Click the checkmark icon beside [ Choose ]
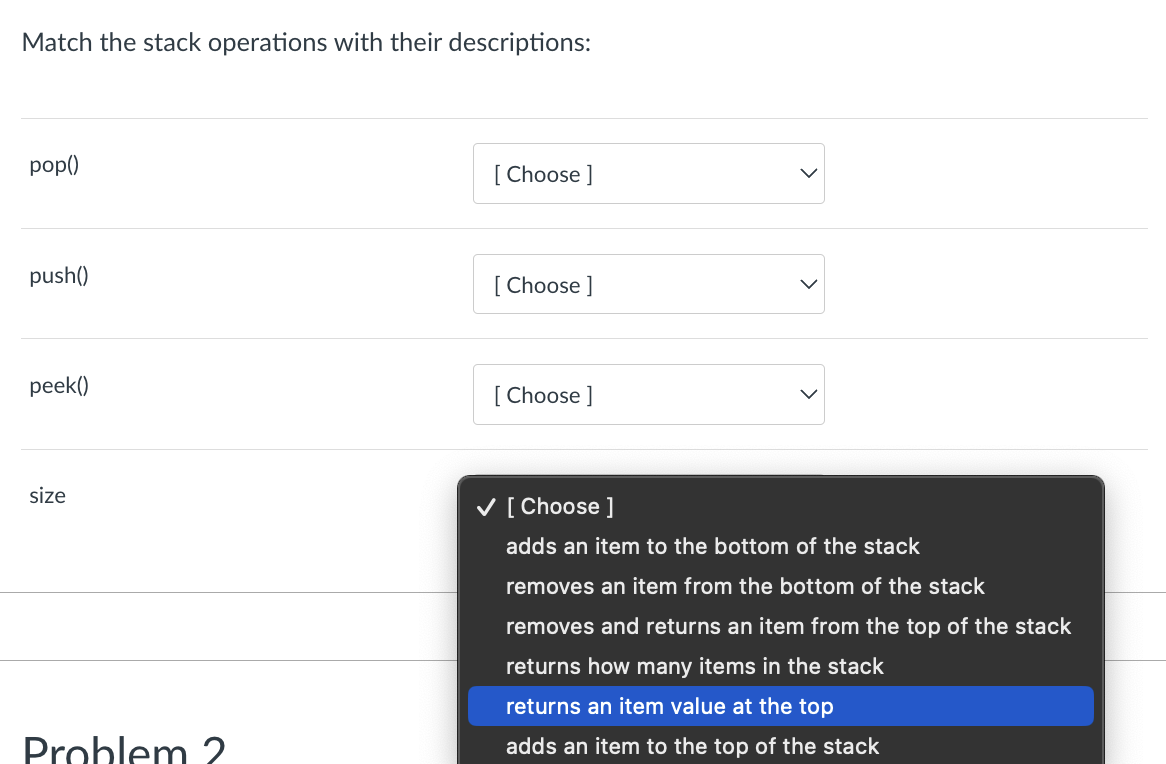Image resolution: width=1166 pixels, height=764 pixels. 485,507
